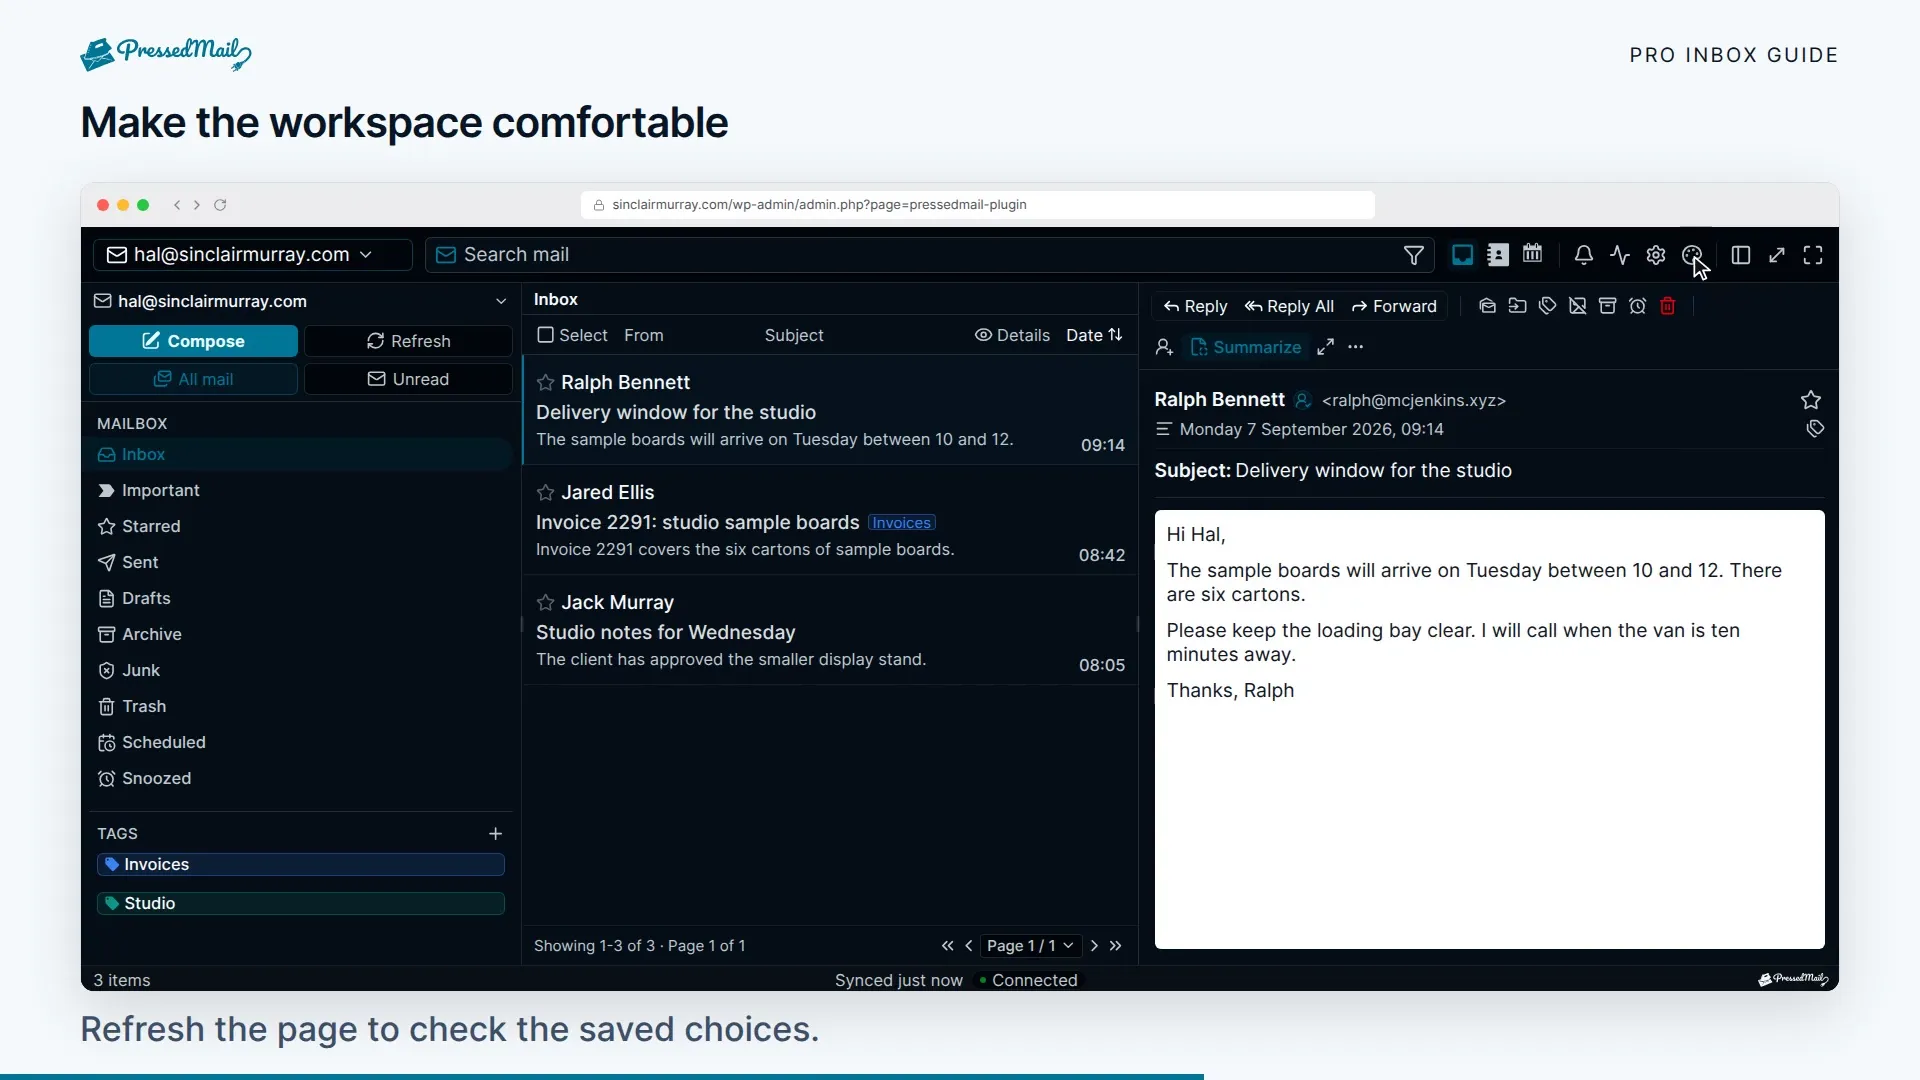Expand the hal@sinclairmurray.com account dropdown in top bar

[x=253, y=255]
